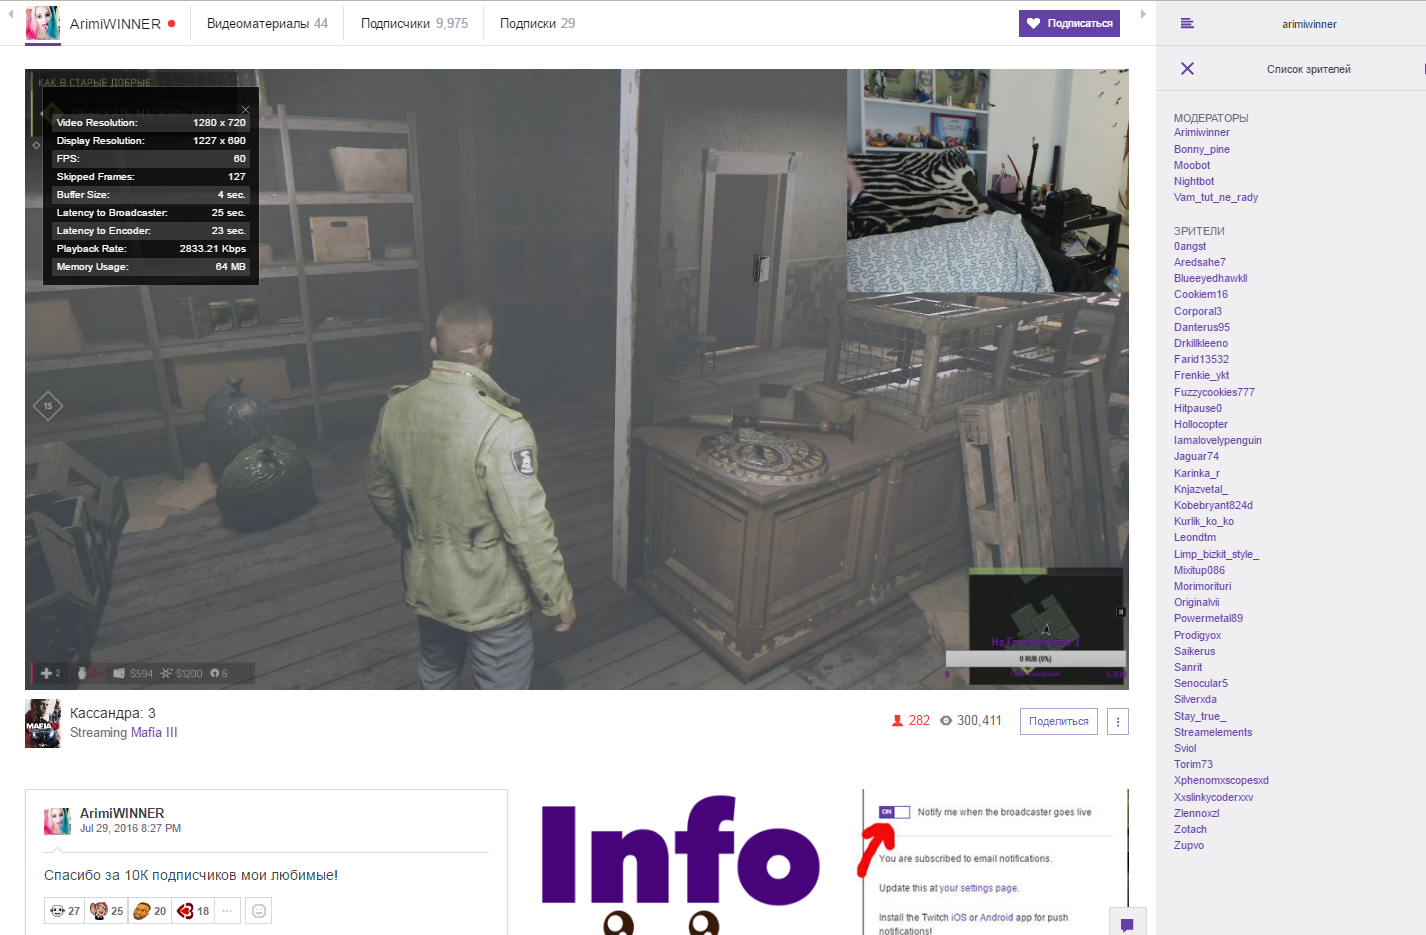
Task: Select viewer Morimorituri
Action: click(x=1203, y=586)
